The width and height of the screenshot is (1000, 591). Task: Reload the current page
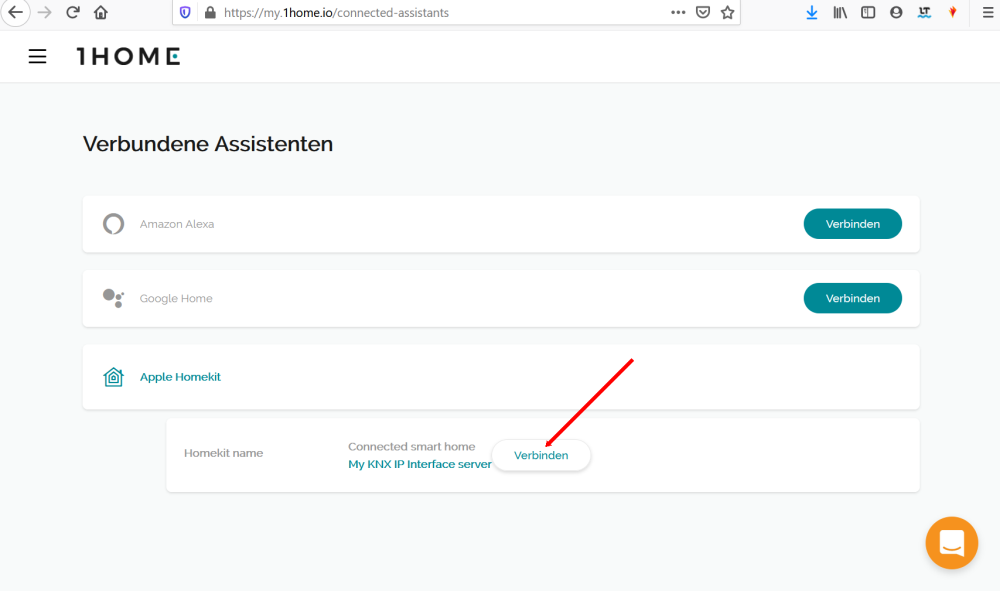(73, 13)
